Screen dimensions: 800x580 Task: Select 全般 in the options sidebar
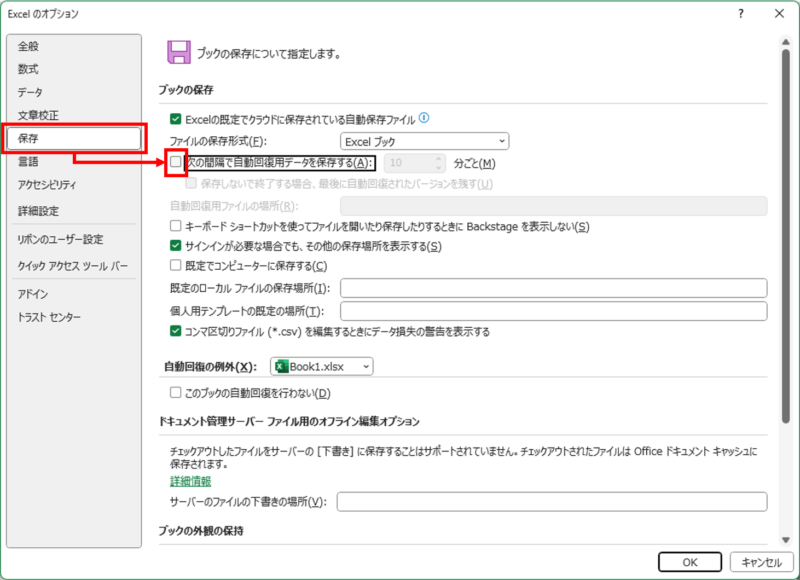coord(74,46)
